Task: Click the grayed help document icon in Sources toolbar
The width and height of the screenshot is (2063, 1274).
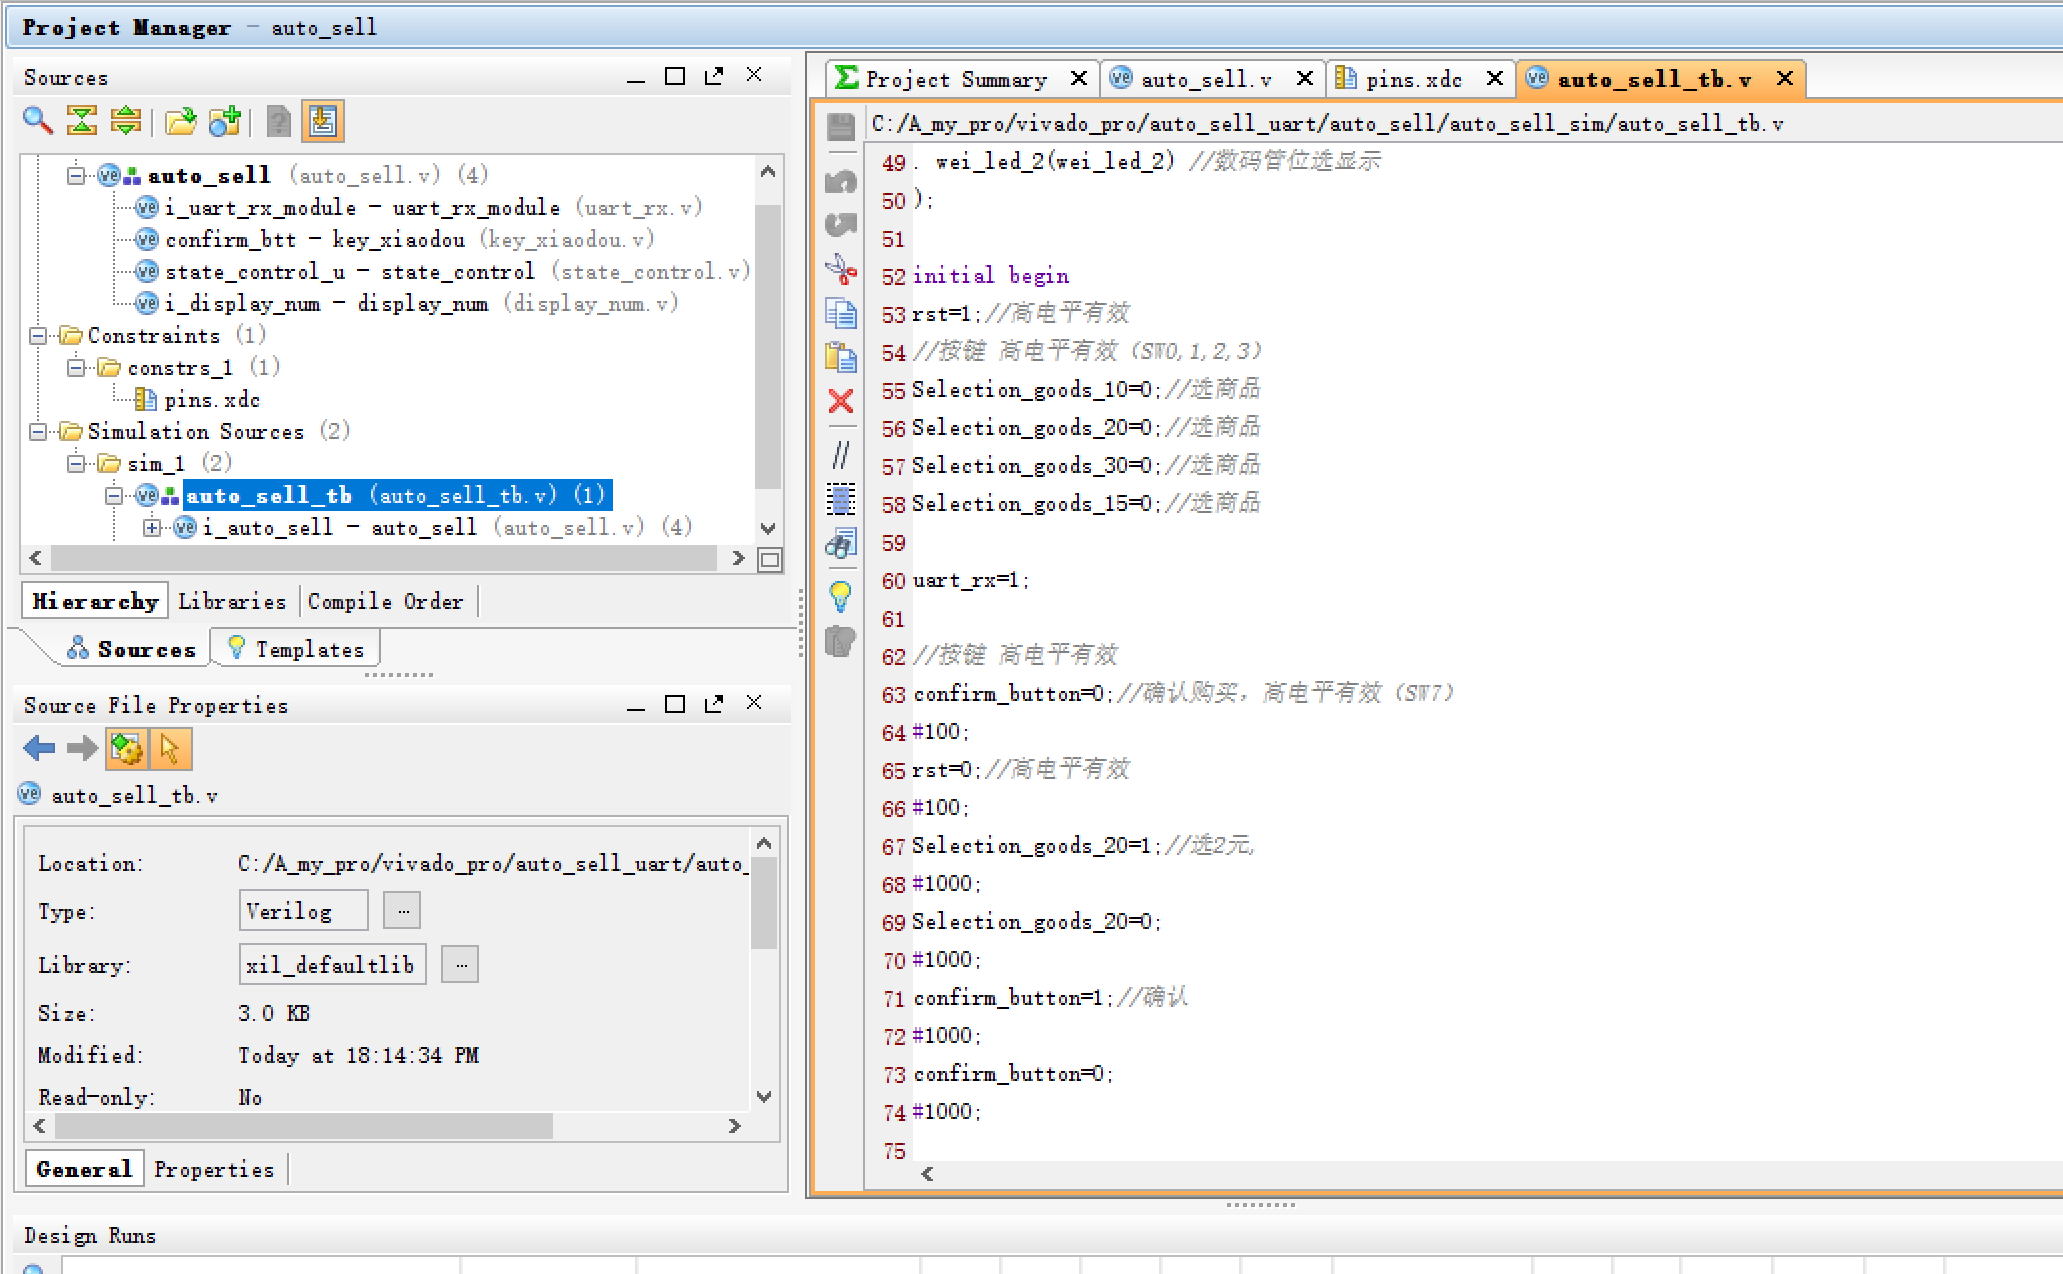Action: pos(279,121)
